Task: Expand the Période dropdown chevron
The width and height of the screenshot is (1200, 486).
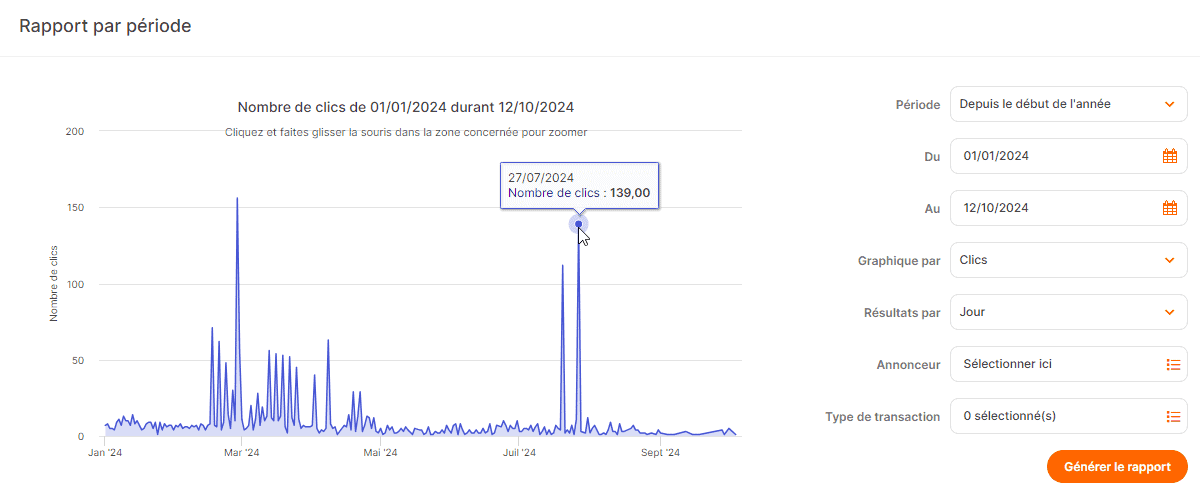Action: [1169, 104]
